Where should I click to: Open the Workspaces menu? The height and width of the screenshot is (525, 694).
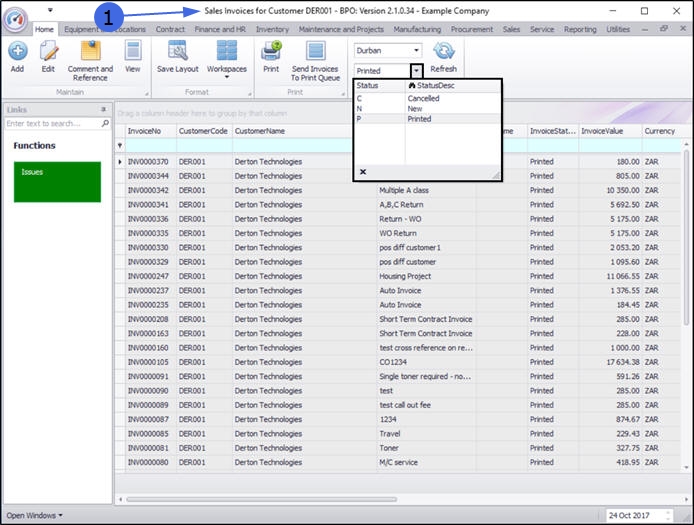coord(227,60)
